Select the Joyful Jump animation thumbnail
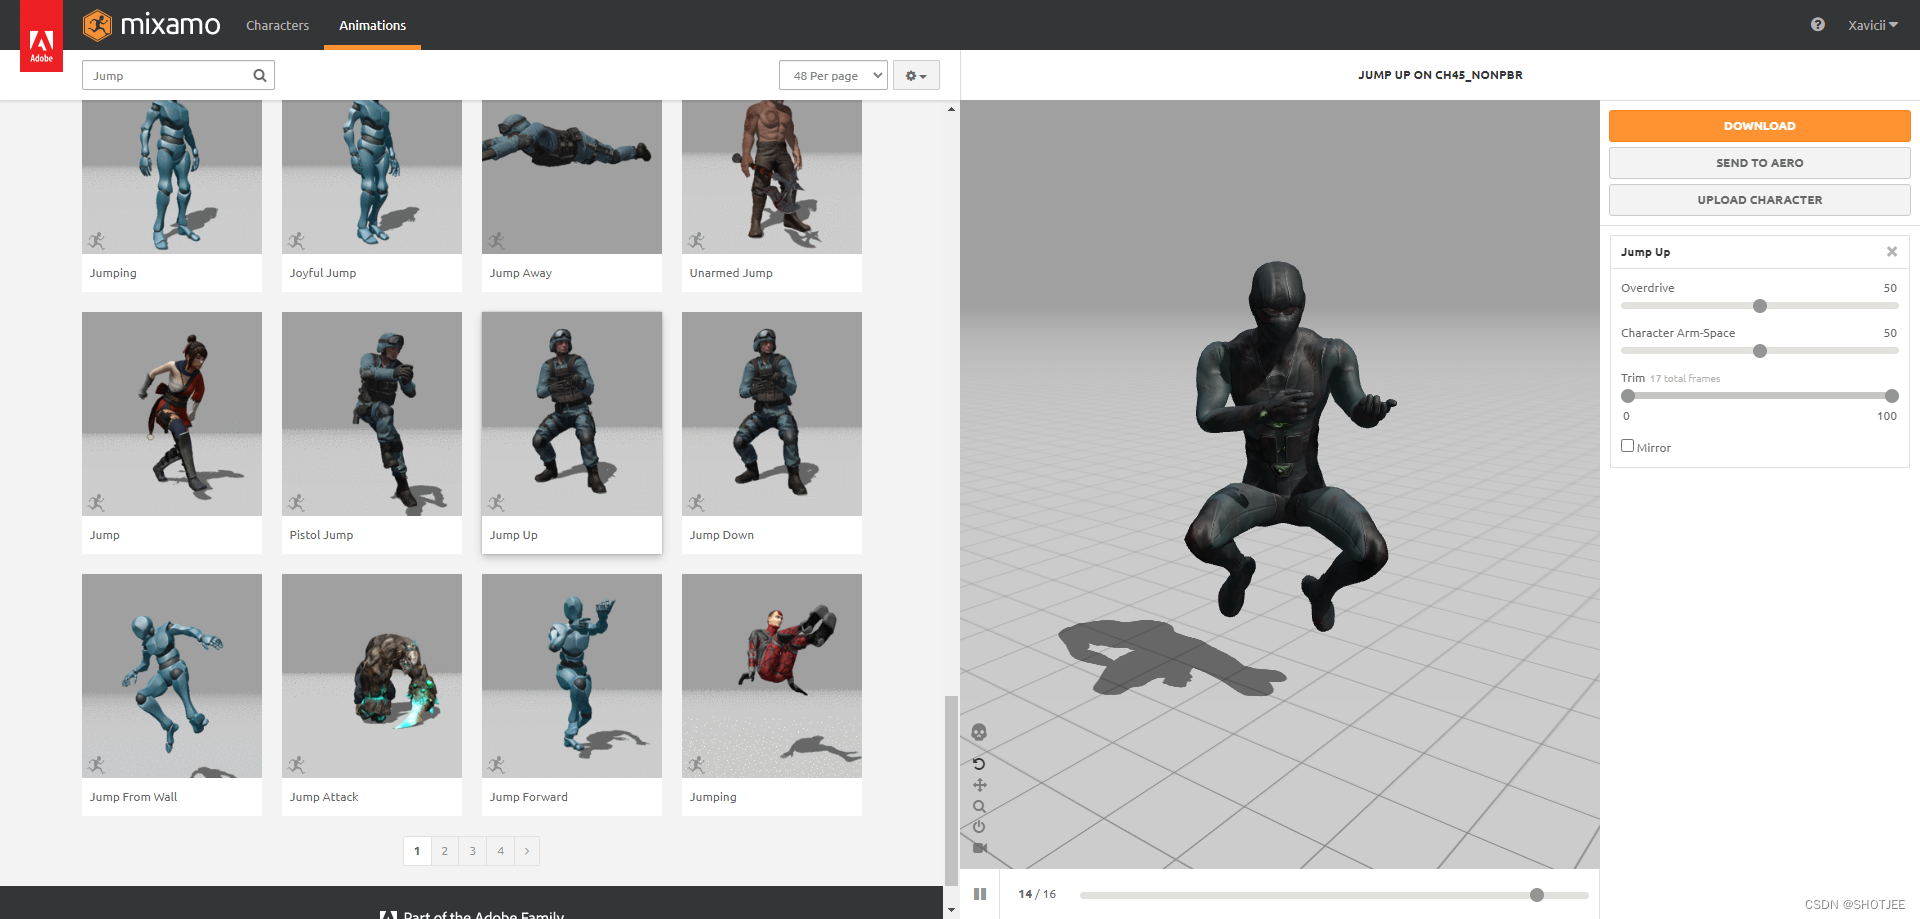Viewport: 1920px width, 919px height. [372, 177]
